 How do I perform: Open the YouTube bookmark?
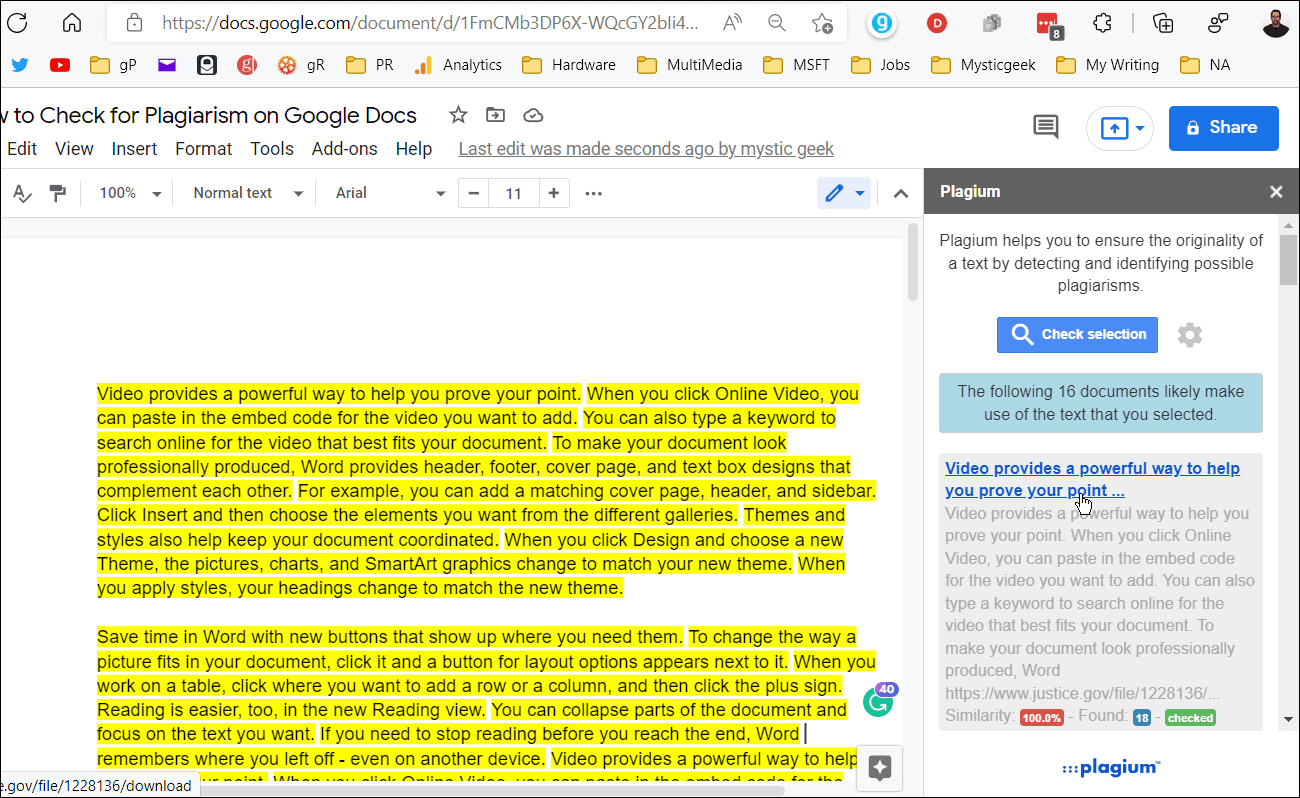click(x=60, y=65)
